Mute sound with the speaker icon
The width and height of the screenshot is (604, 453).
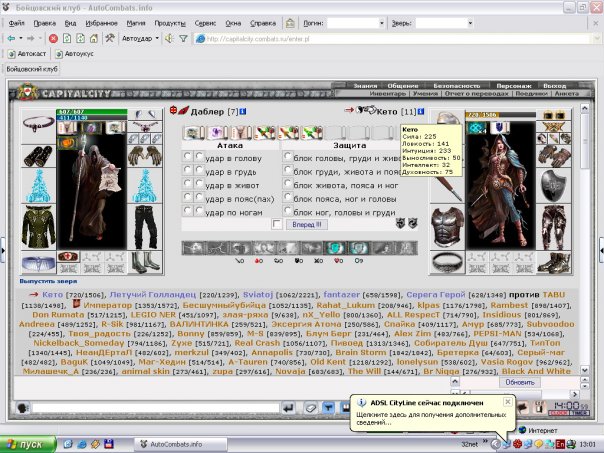pyautogui.click(x=169, y=39)
